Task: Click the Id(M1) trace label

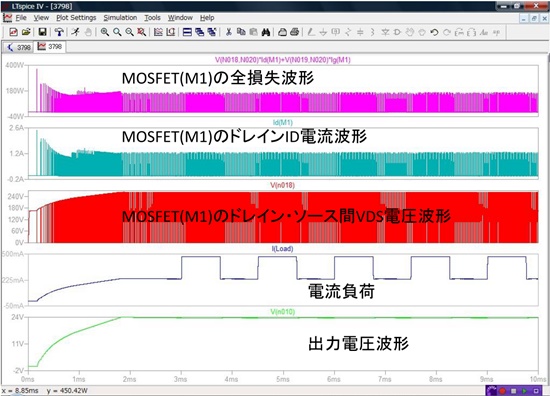Action: tap(283, 122)
